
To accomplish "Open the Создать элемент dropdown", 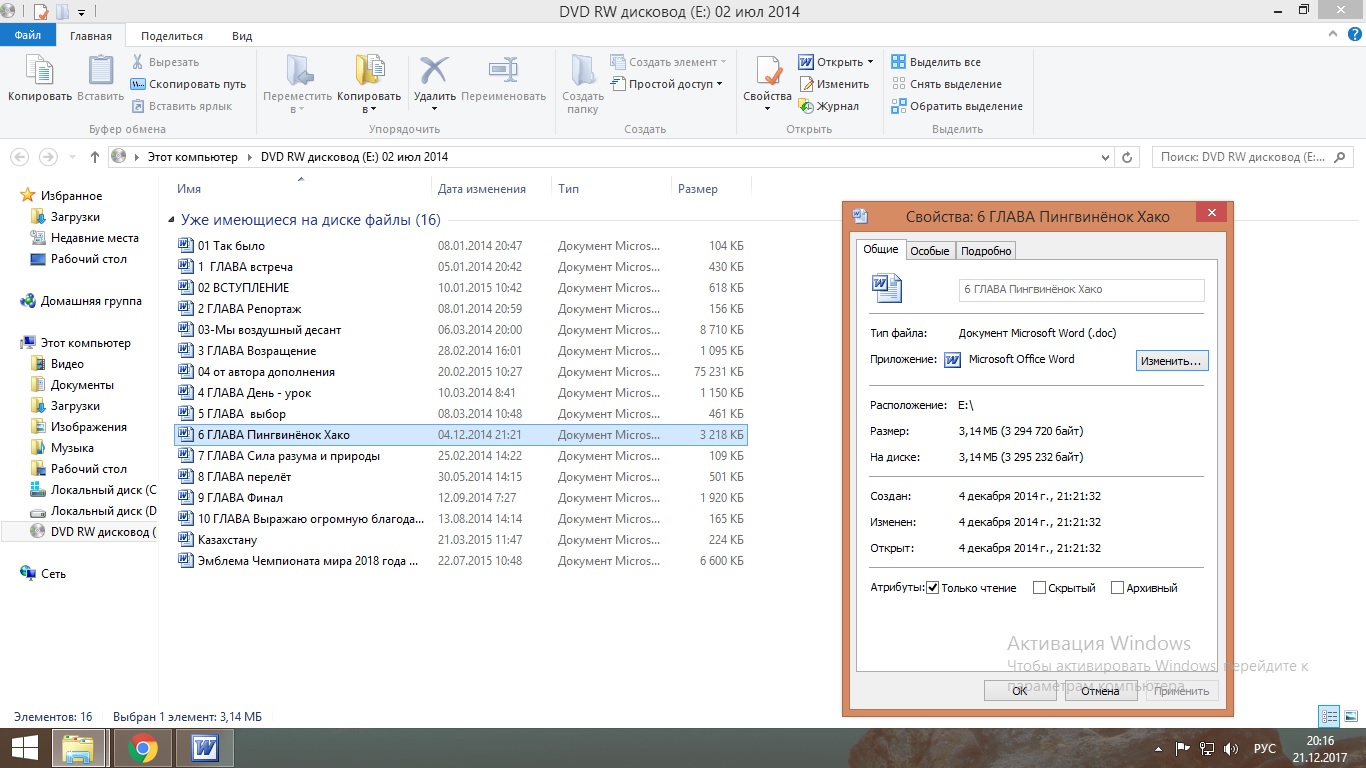I will click(x=723, y=62).
